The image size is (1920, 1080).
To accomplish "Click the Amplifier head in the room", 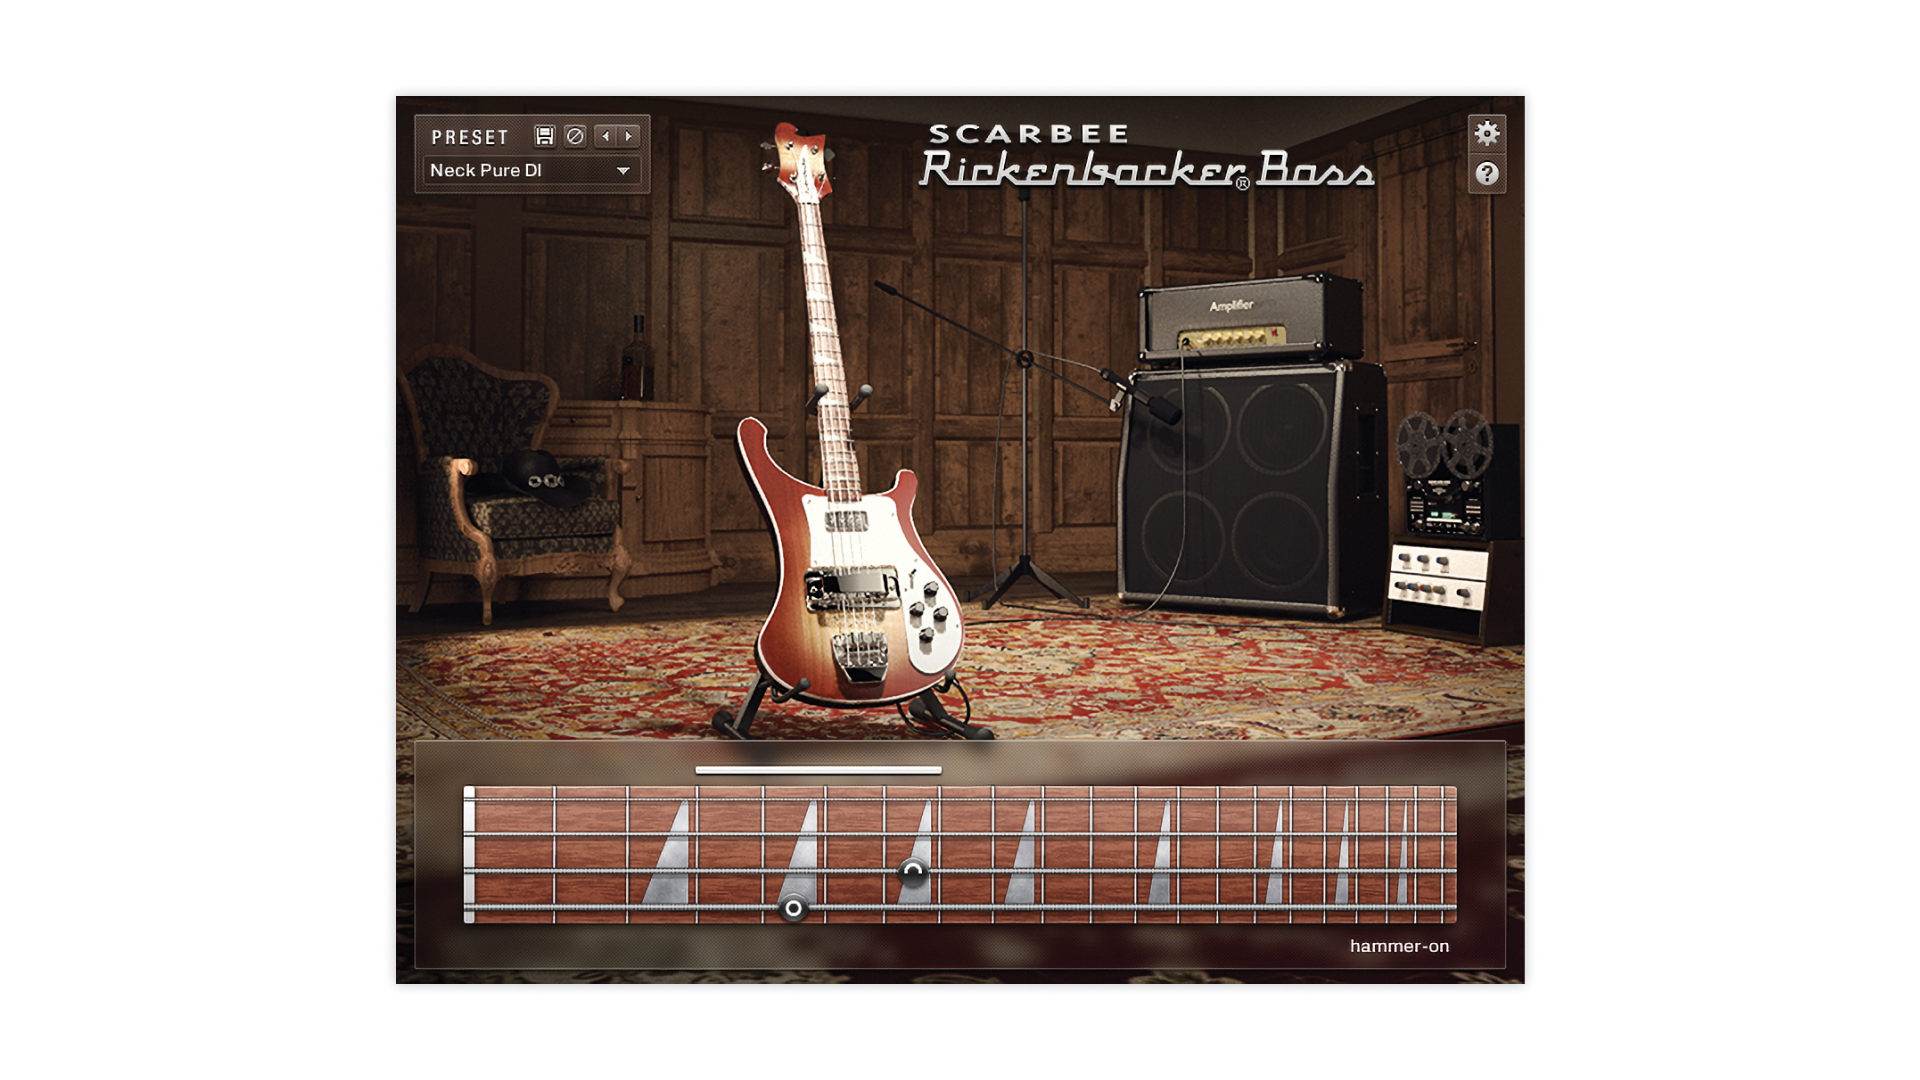I will (1250, 317).
